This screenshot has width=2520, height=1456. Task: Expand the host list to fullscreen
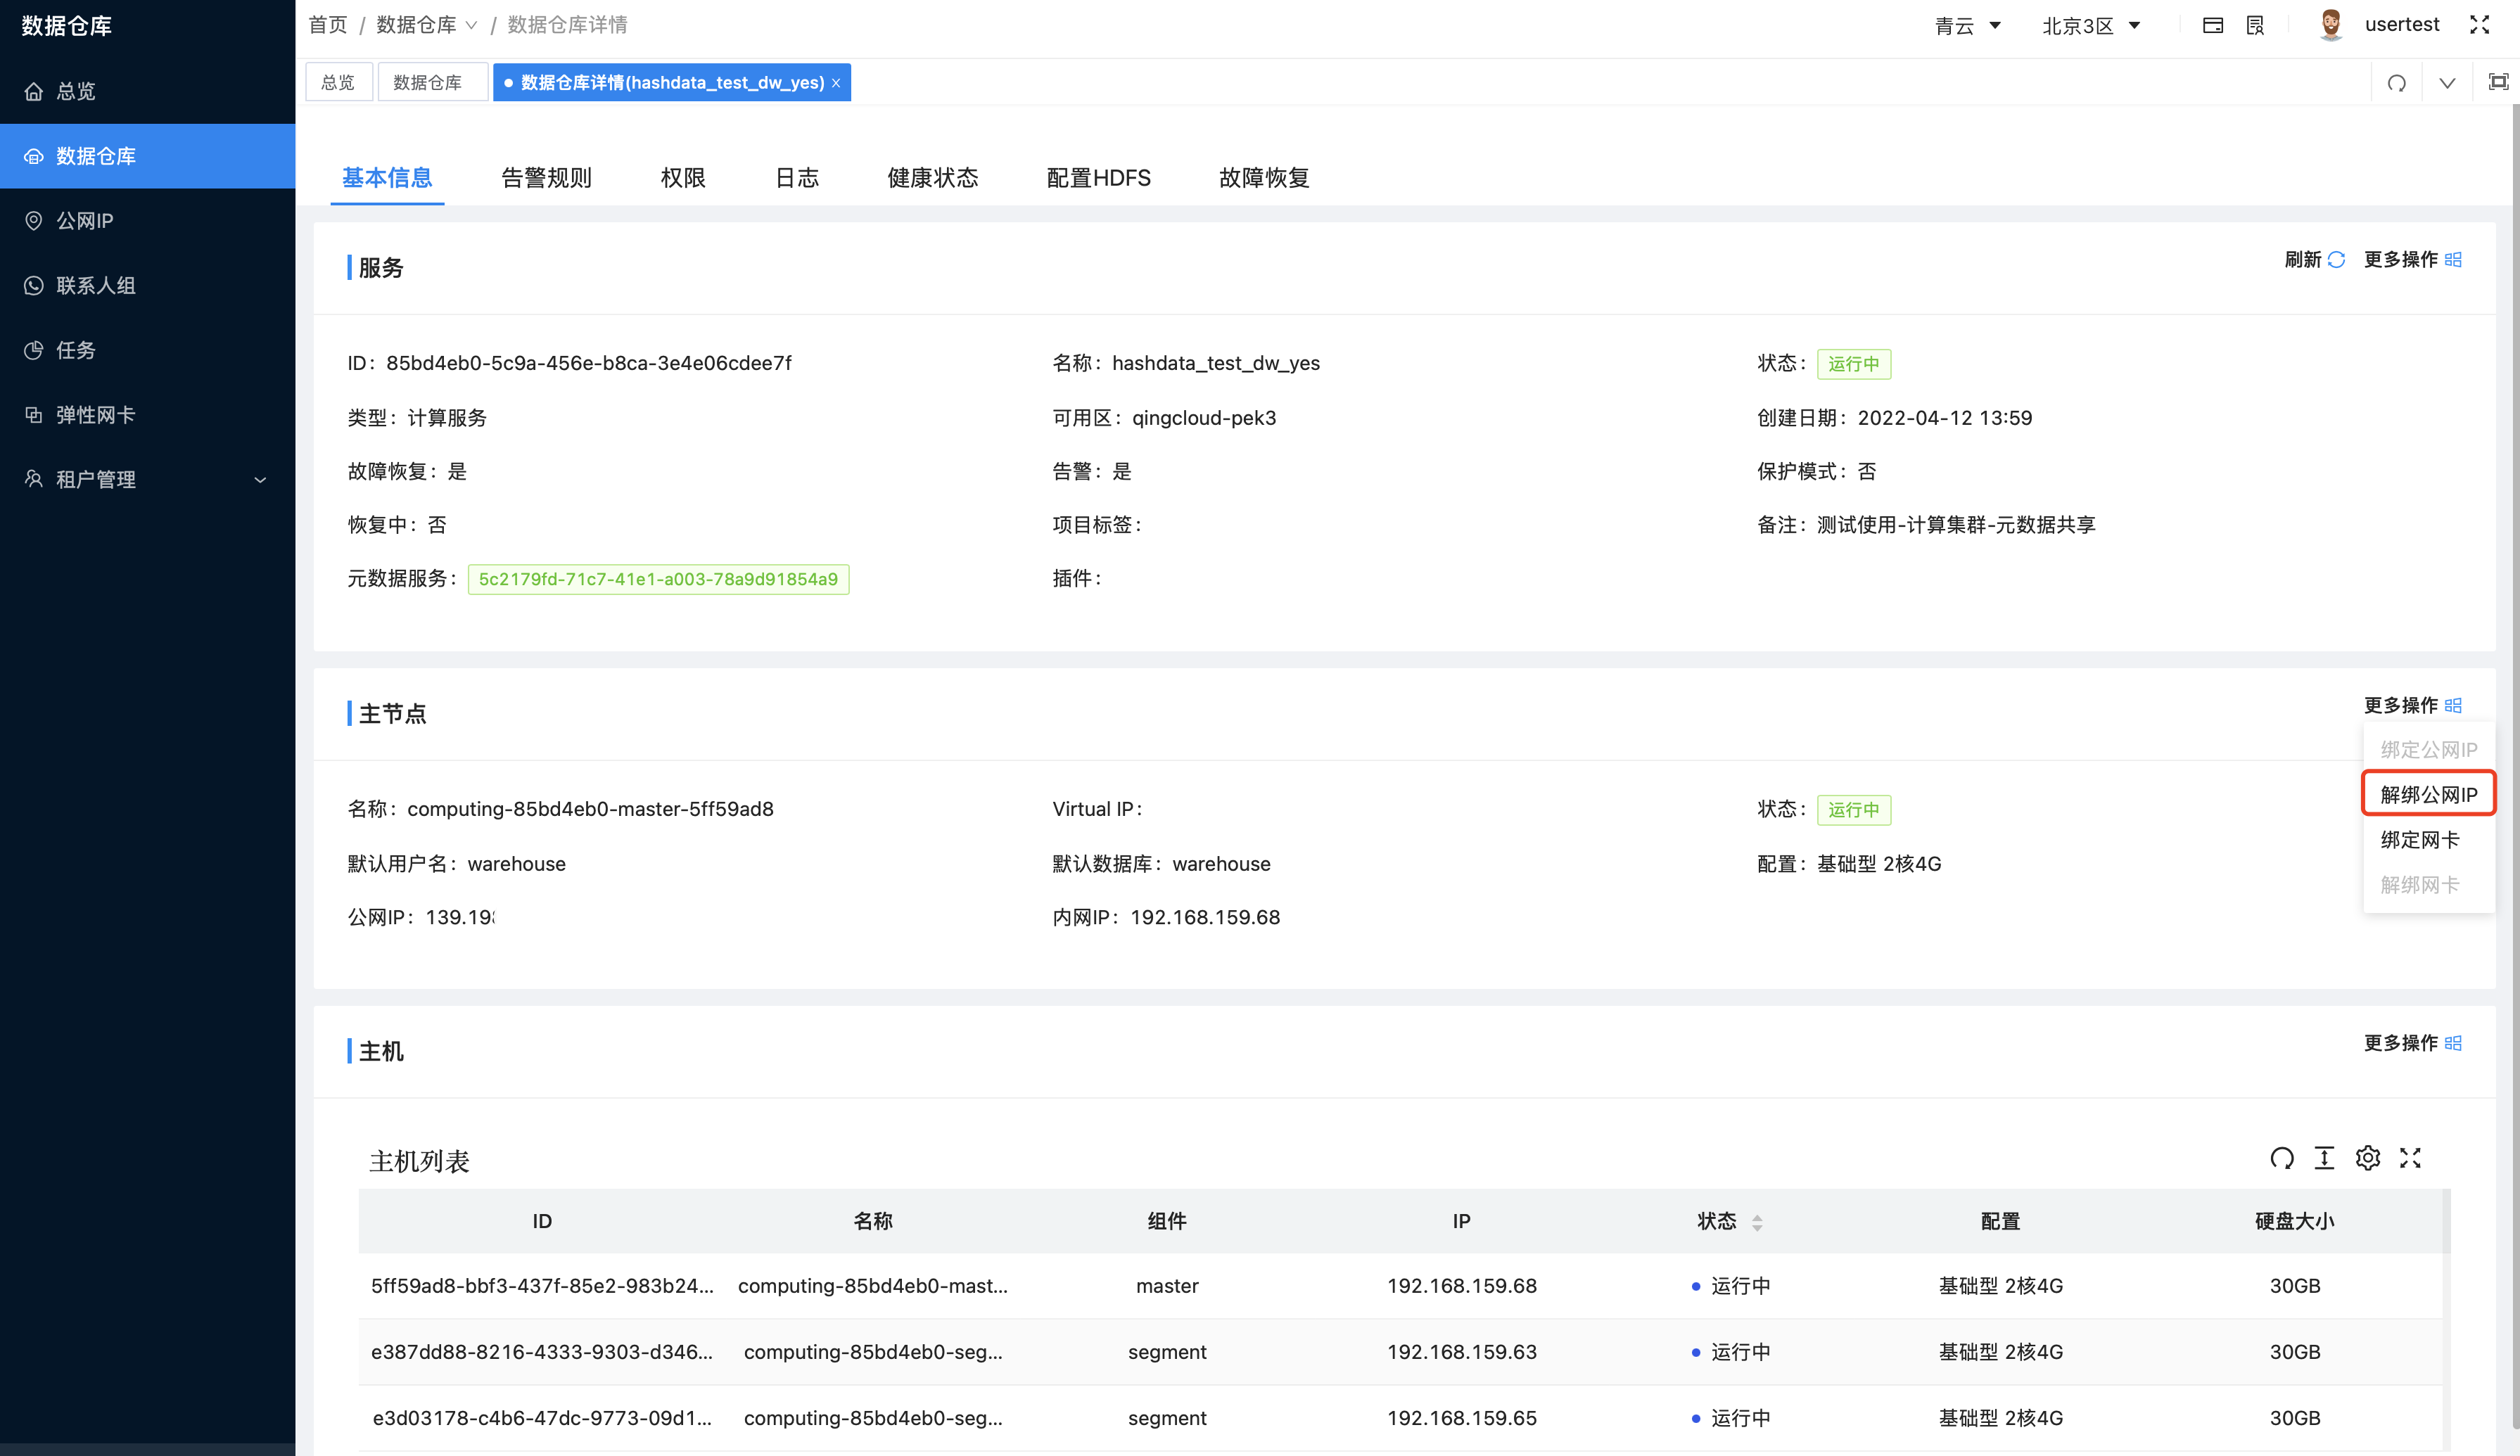[2410, 1158]
